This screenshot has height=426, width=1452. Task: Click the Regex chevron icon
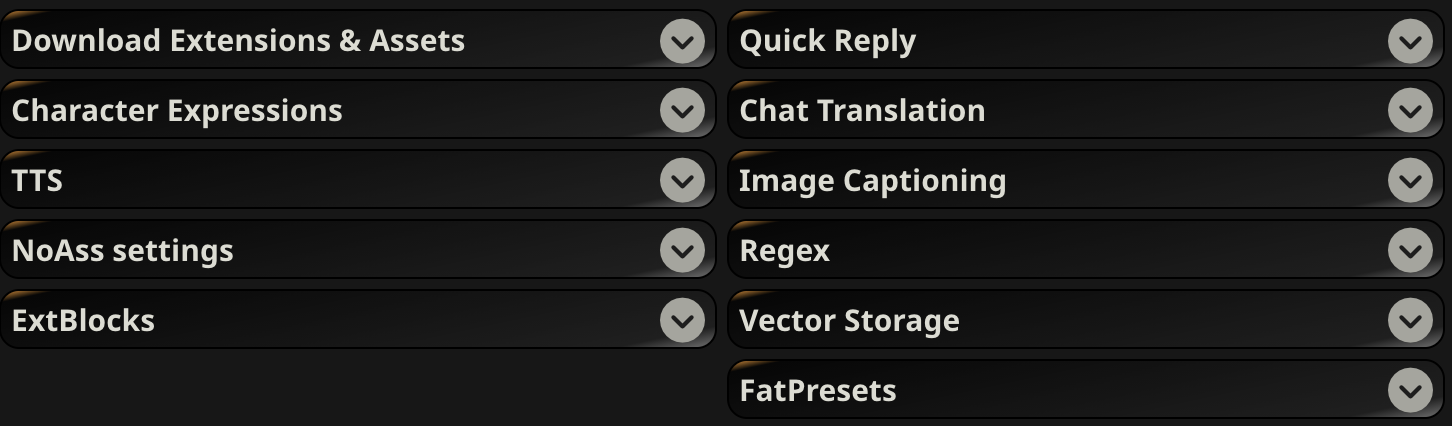(1410, 251)
